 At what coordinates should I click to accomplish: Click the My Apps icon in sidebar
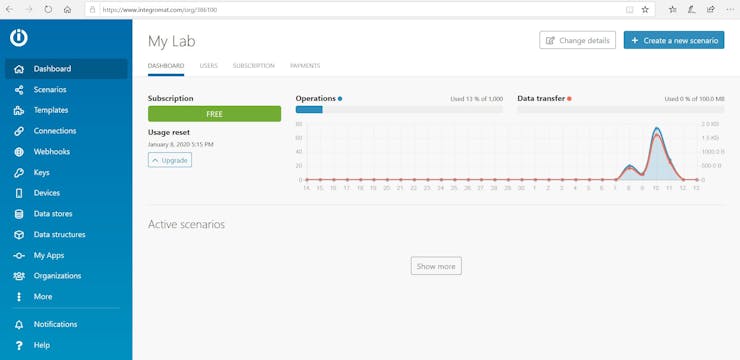pyautogui.click(x=19, y=255)
